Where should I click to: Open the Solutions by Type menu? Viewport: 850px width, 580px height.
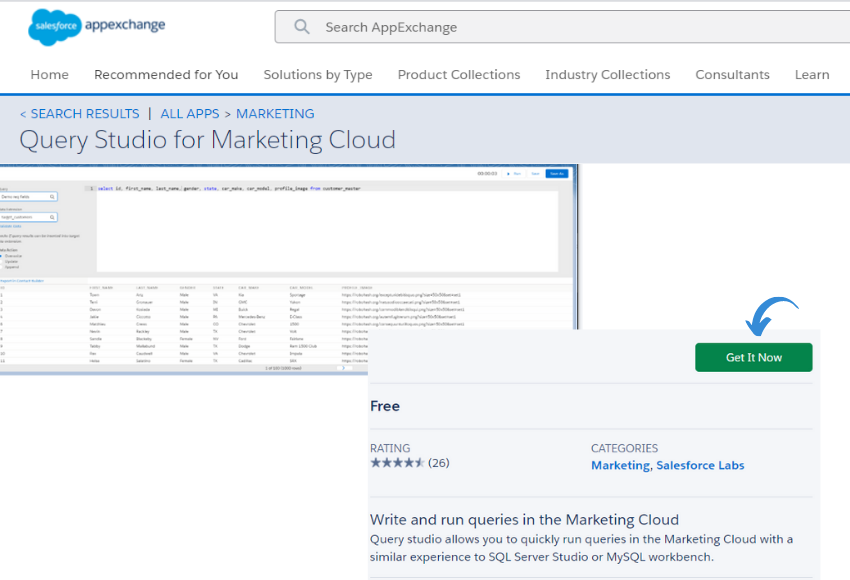[318, 75]
